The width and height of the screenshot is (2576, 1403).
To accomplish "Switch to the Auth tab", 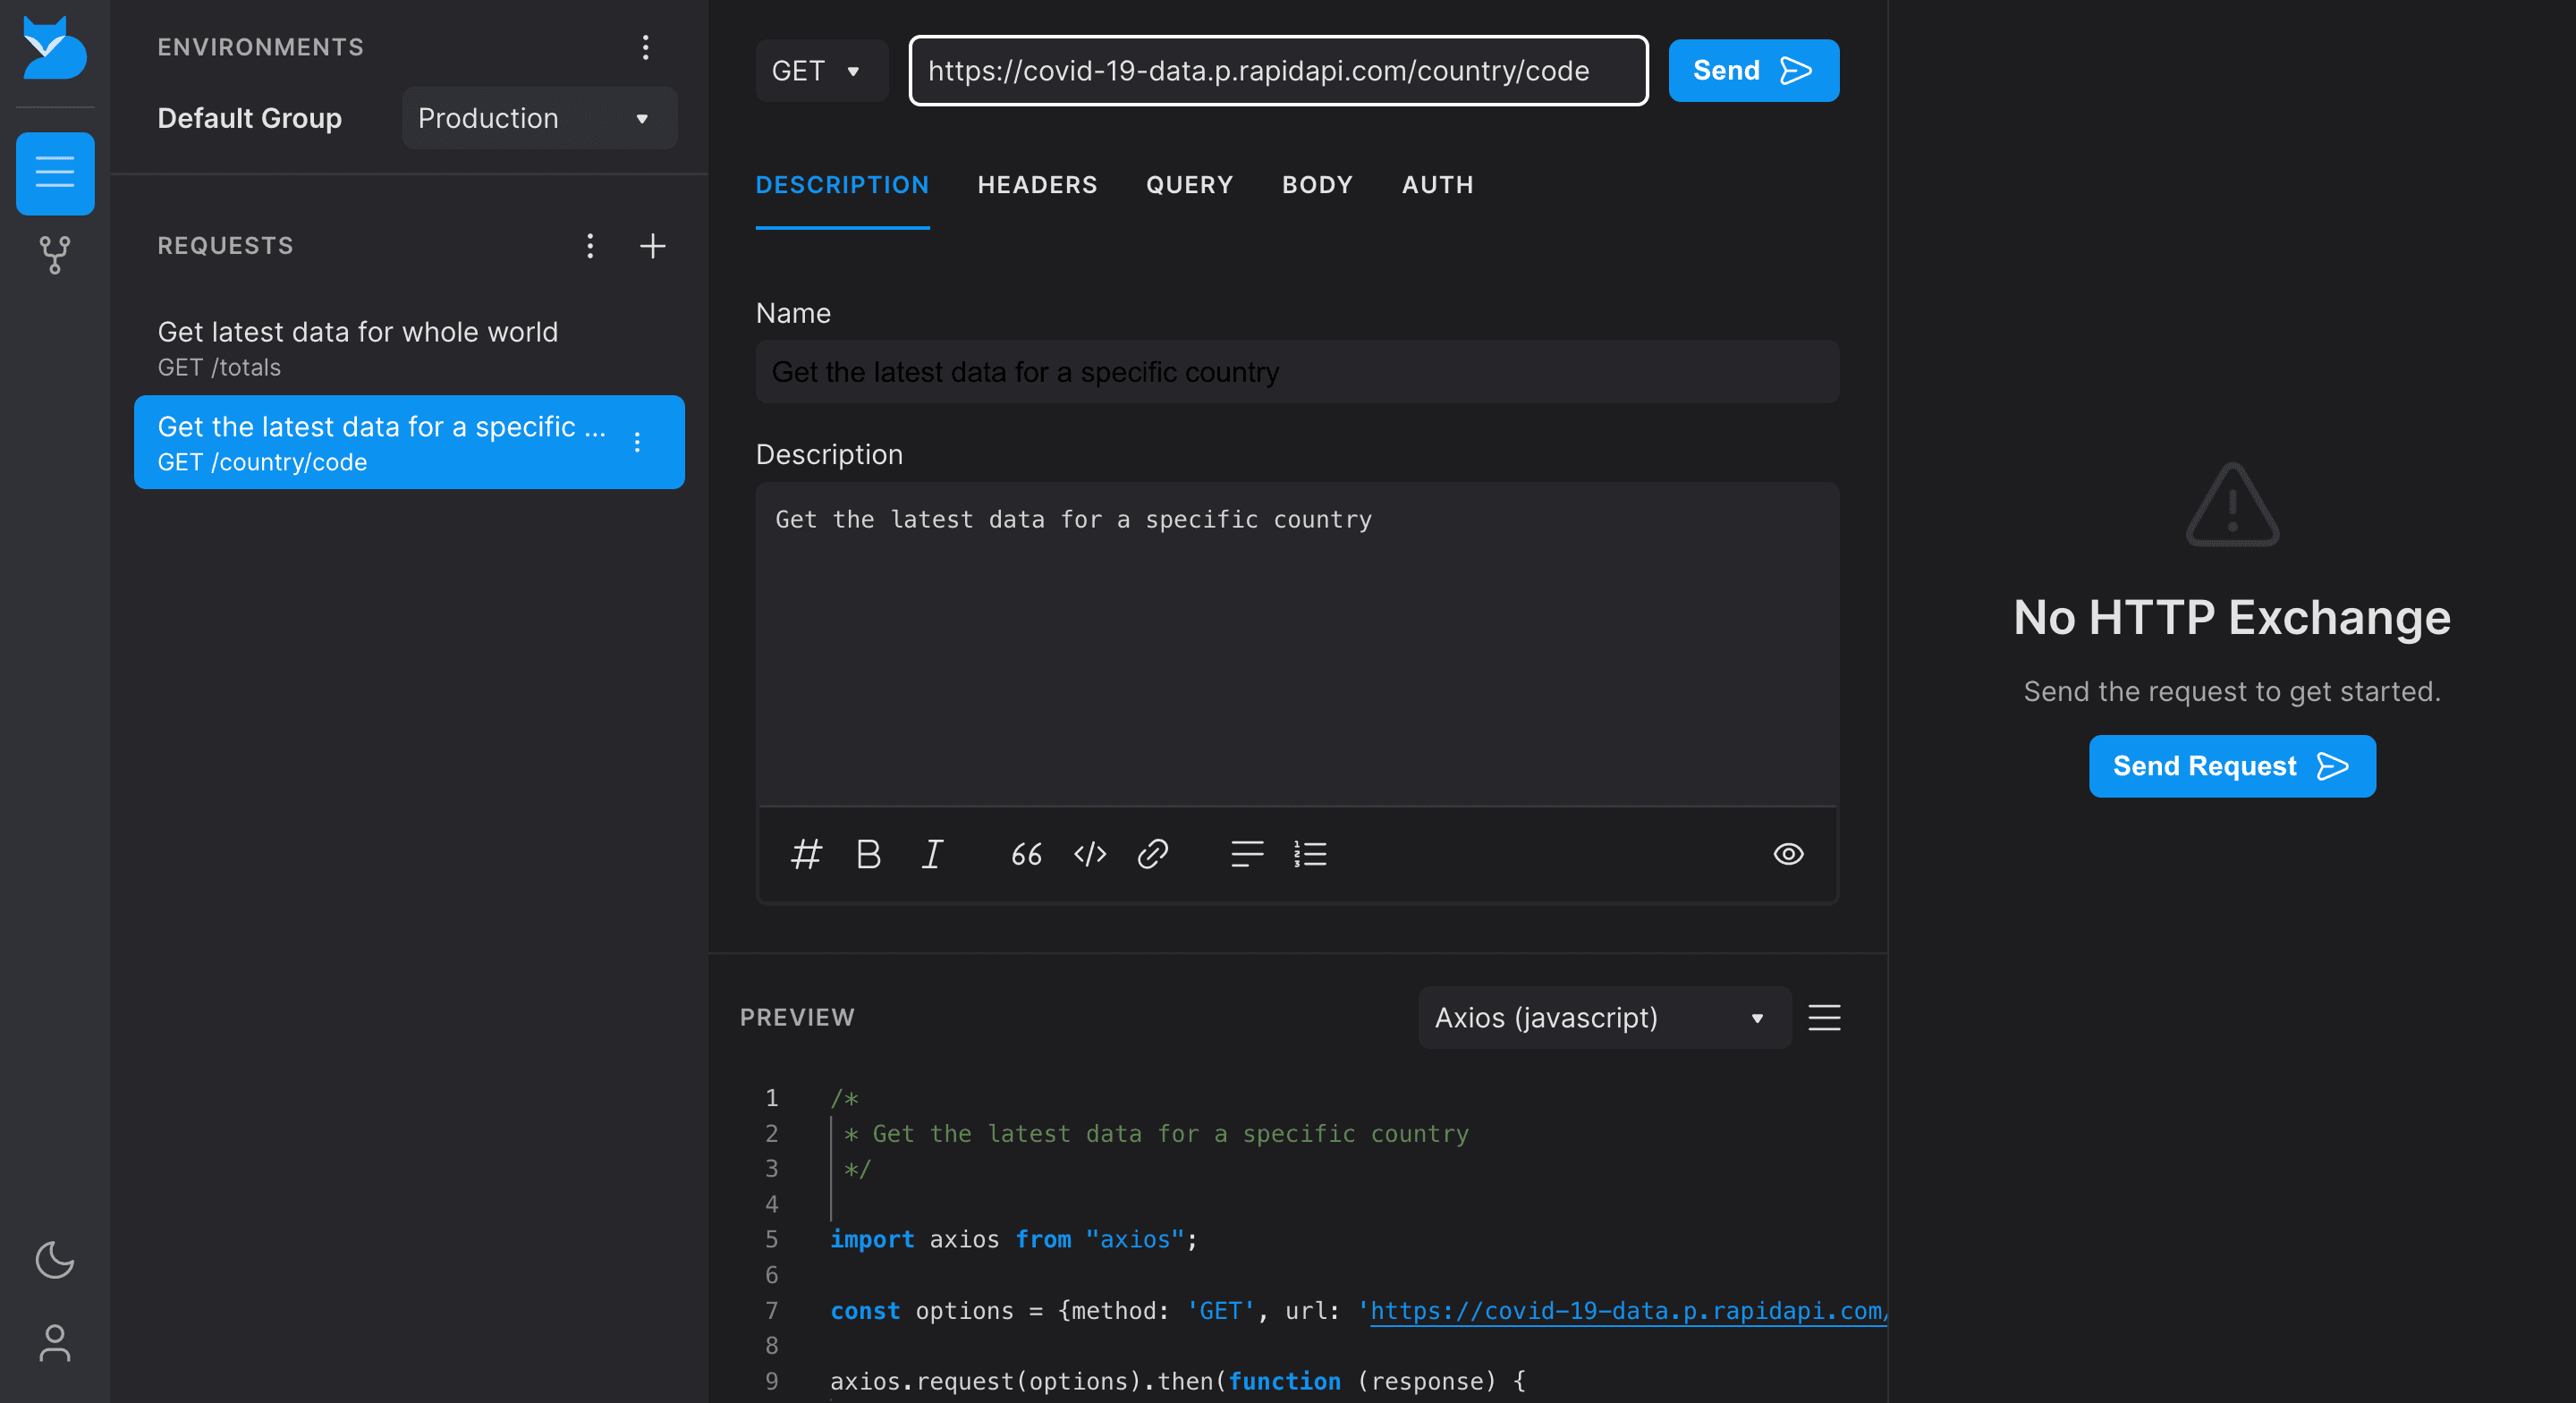I will 1437,185.
